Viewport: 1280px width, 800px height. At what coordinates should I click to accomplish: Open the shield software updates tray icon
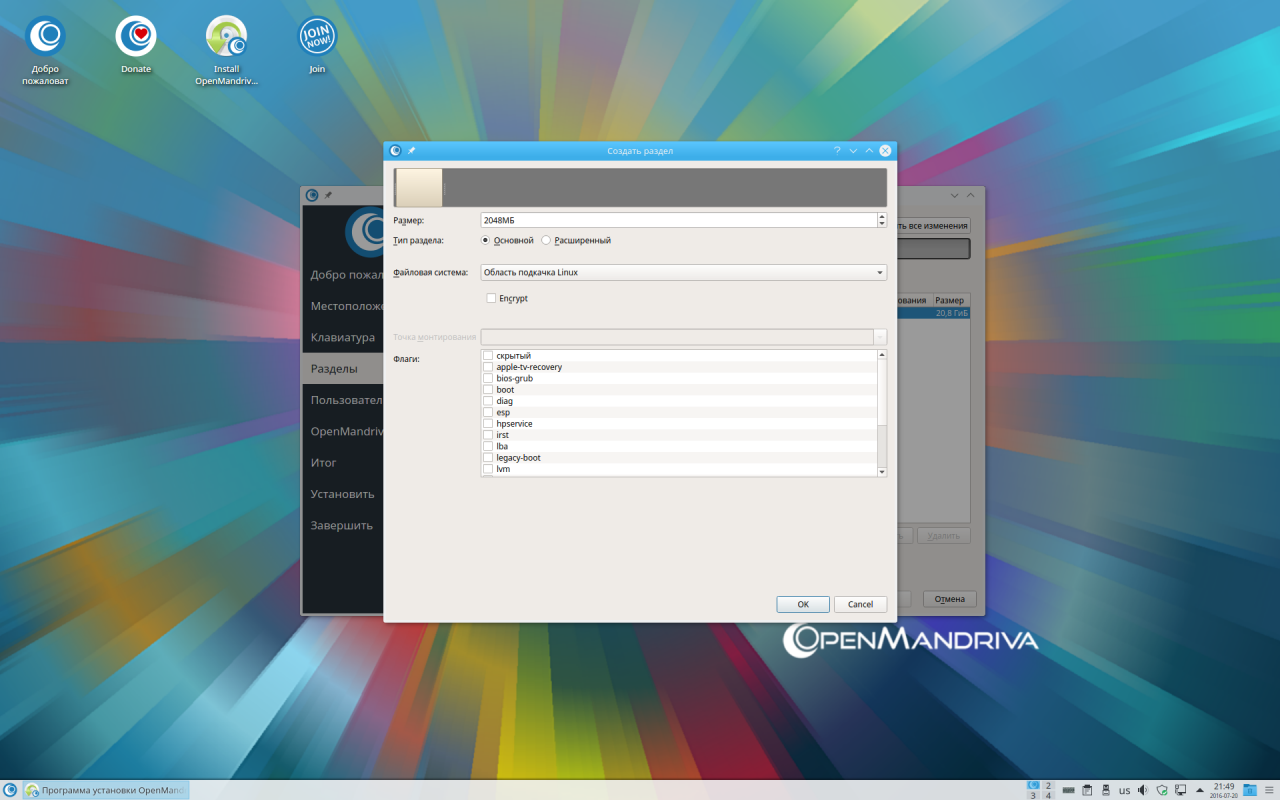pyautogui.click(x=1162, y=790)
